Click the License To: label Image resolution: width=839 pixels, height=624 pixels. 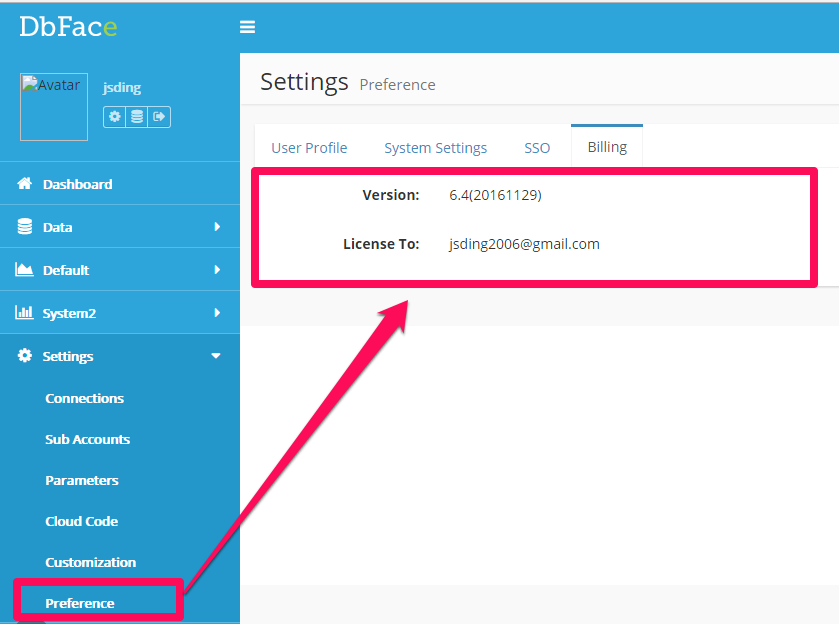(382, 244)
